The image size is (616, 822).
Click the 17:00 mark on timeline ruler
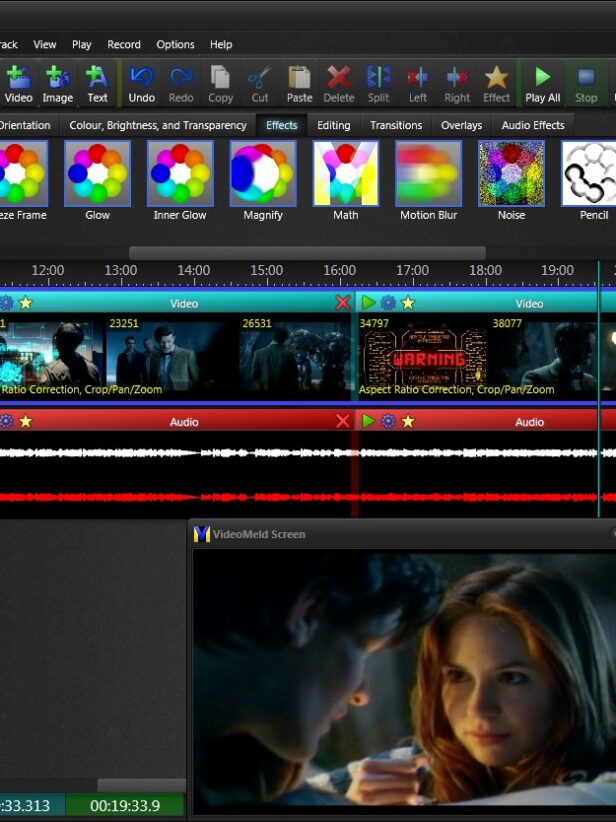[413, 270]
